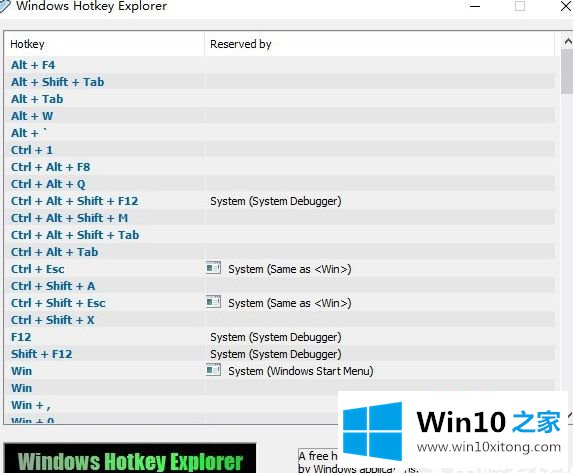The height and width of the screenshot is (473, 573).
Task: Click System Debugger in Ctrl+Alt+Shift+F12 row
Action: coord(276,201)
